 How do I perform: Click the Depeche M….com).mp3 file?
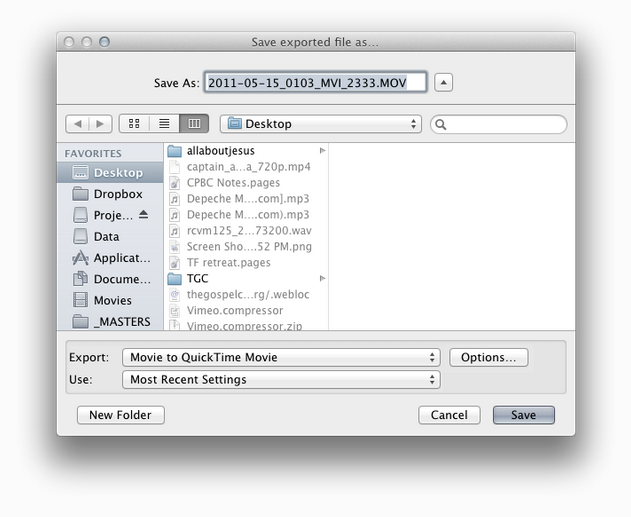[246, 214]
